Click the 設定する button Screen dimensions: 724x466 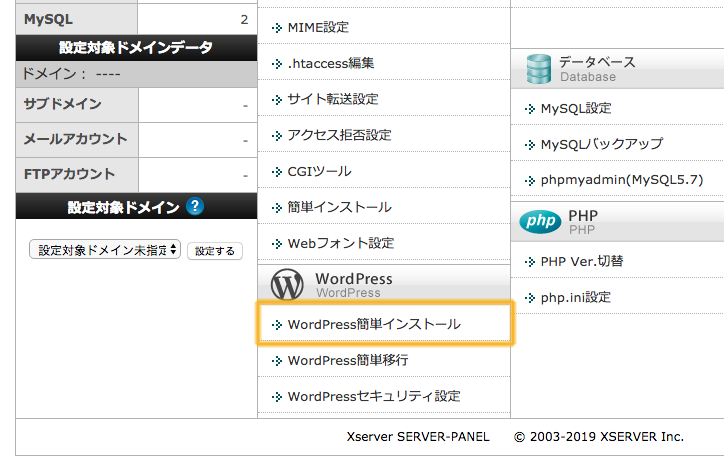pyautogui.click(x=215, y=251)
